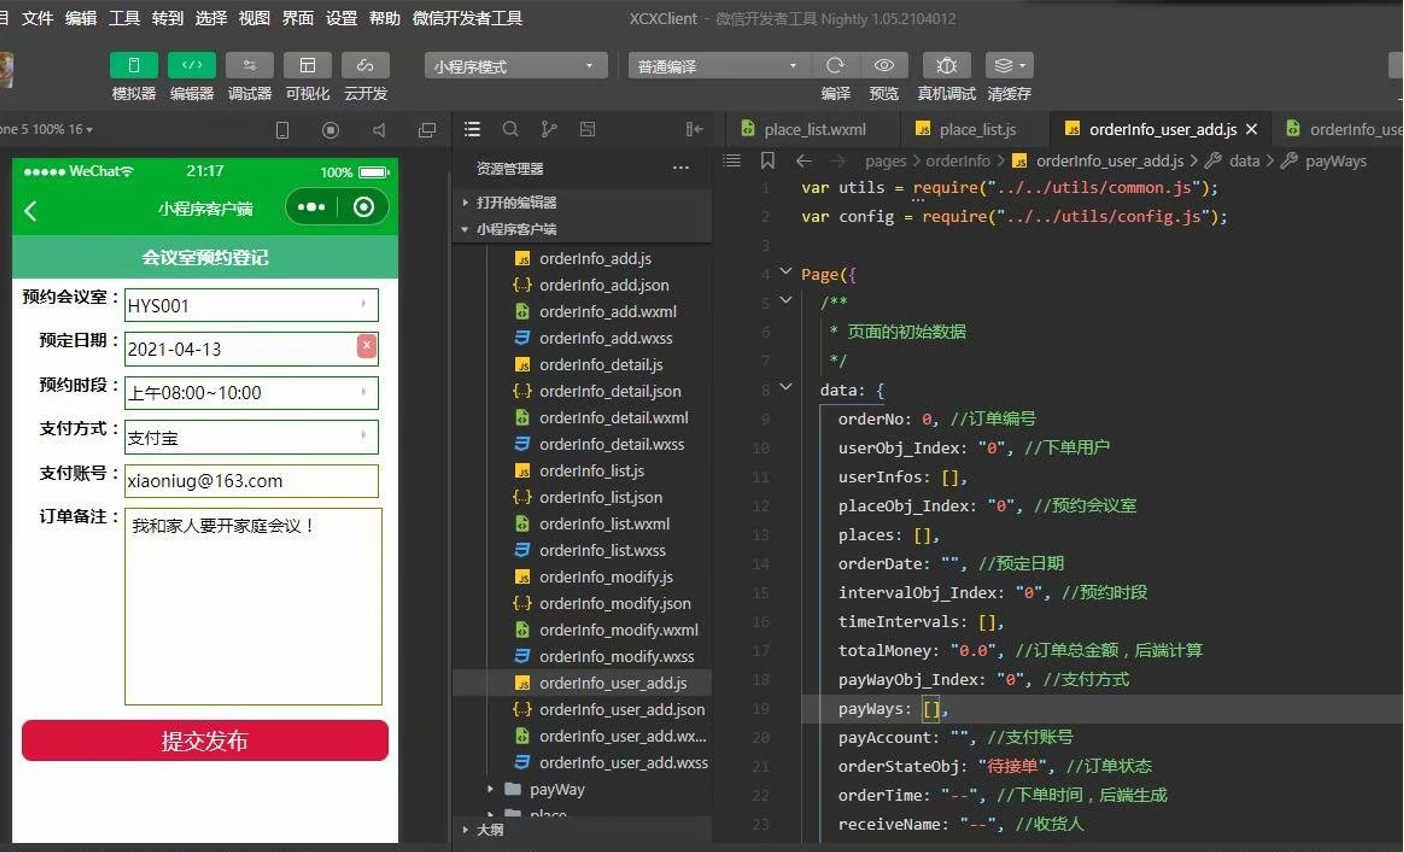Open the 预约时段 time slot picker
The image size is (1404, 852).
(251, 392)
